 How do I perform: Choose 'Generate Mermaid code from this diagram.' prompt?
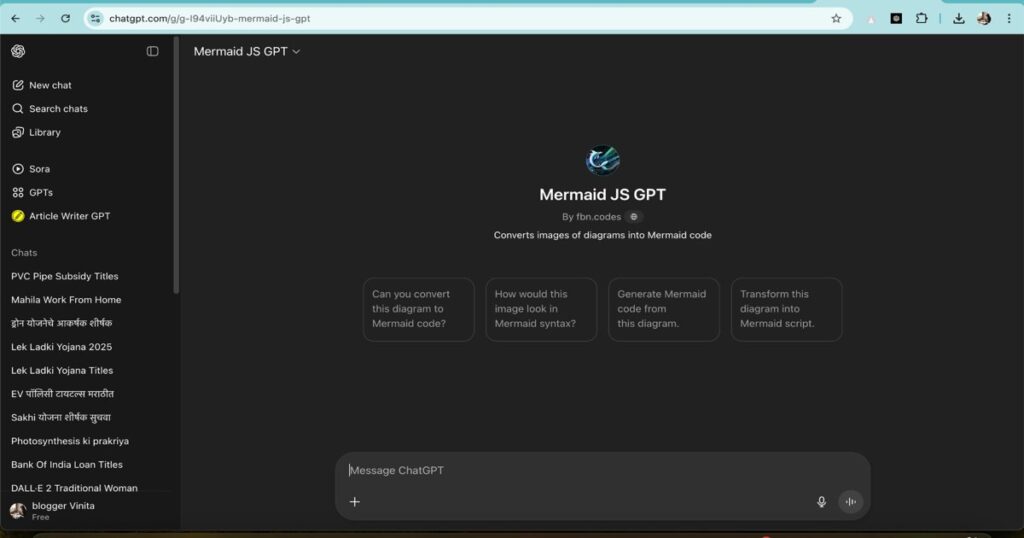[664, 309]
